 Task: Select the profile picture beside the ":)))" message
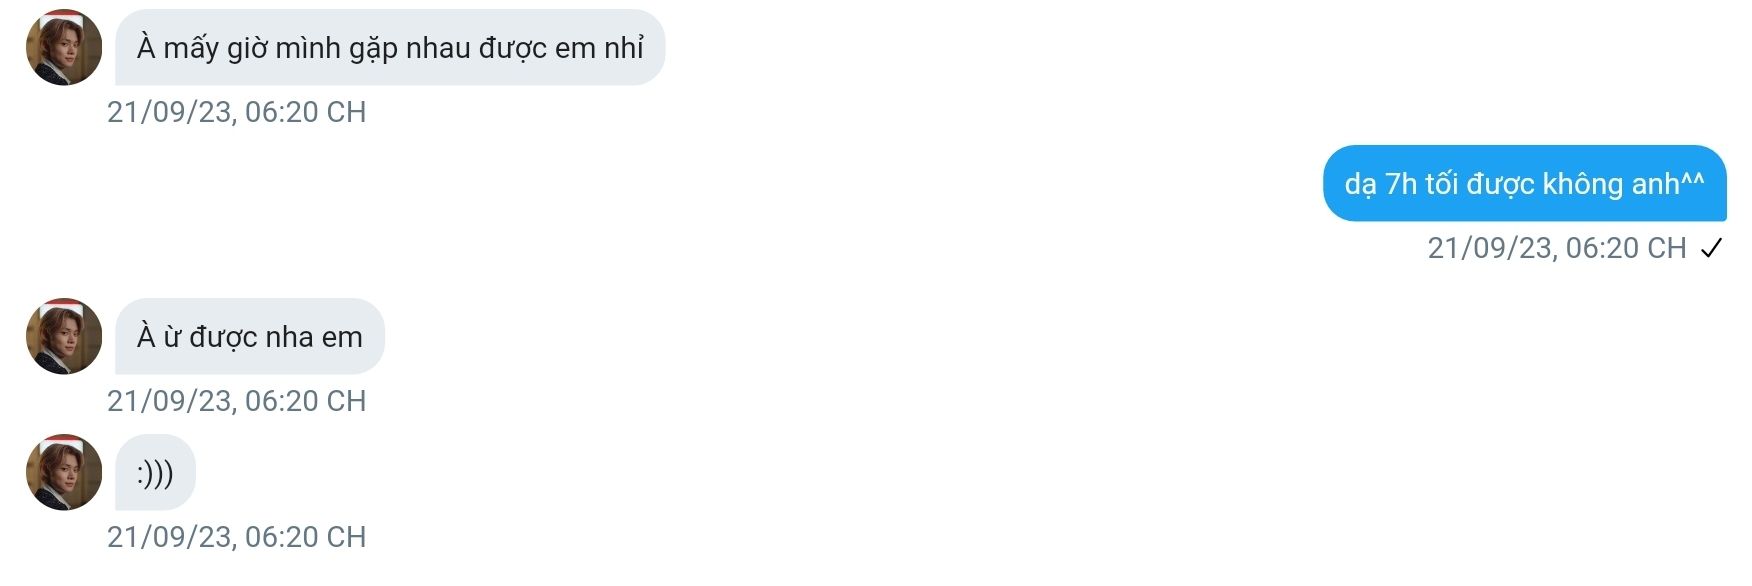click(64, 472)
